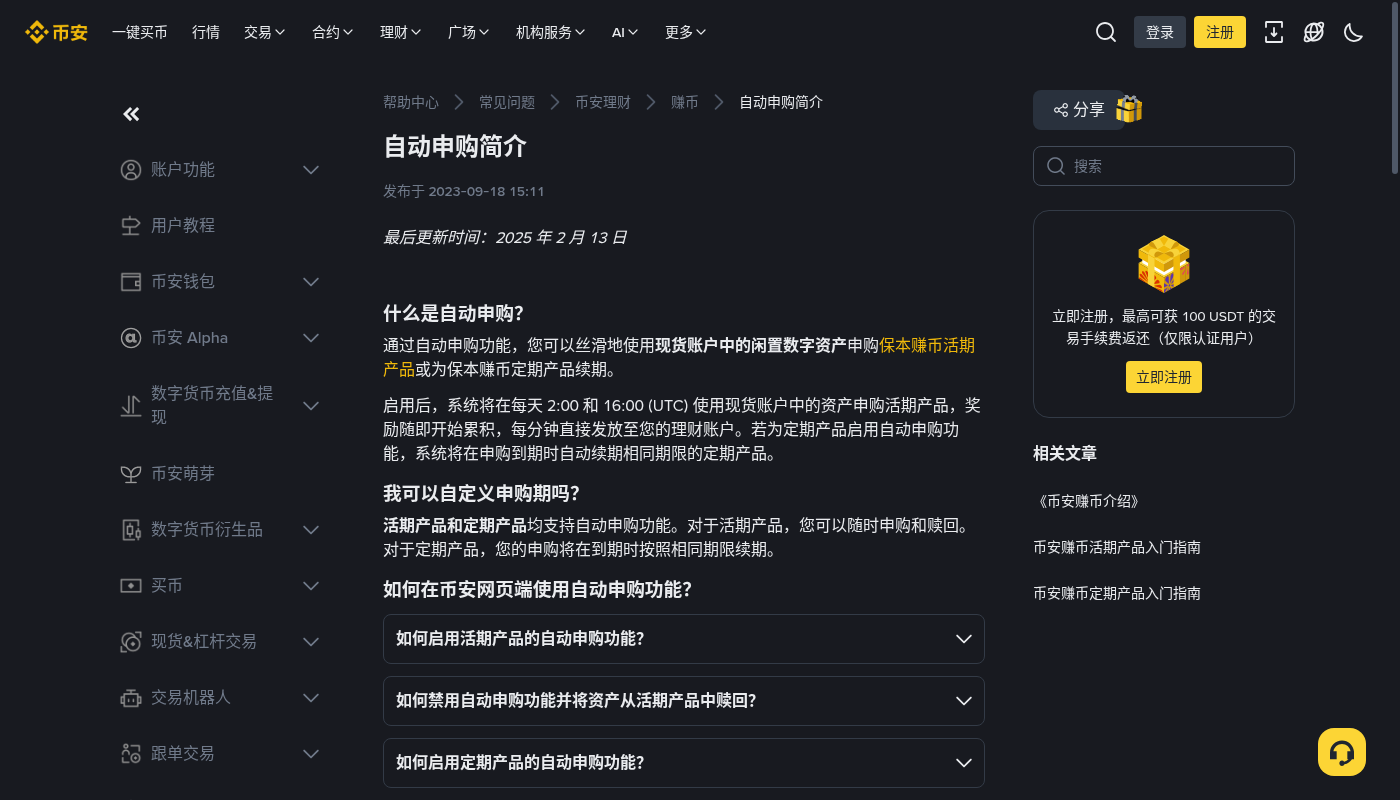Switch theme with the moon icon

[1353, 32]
